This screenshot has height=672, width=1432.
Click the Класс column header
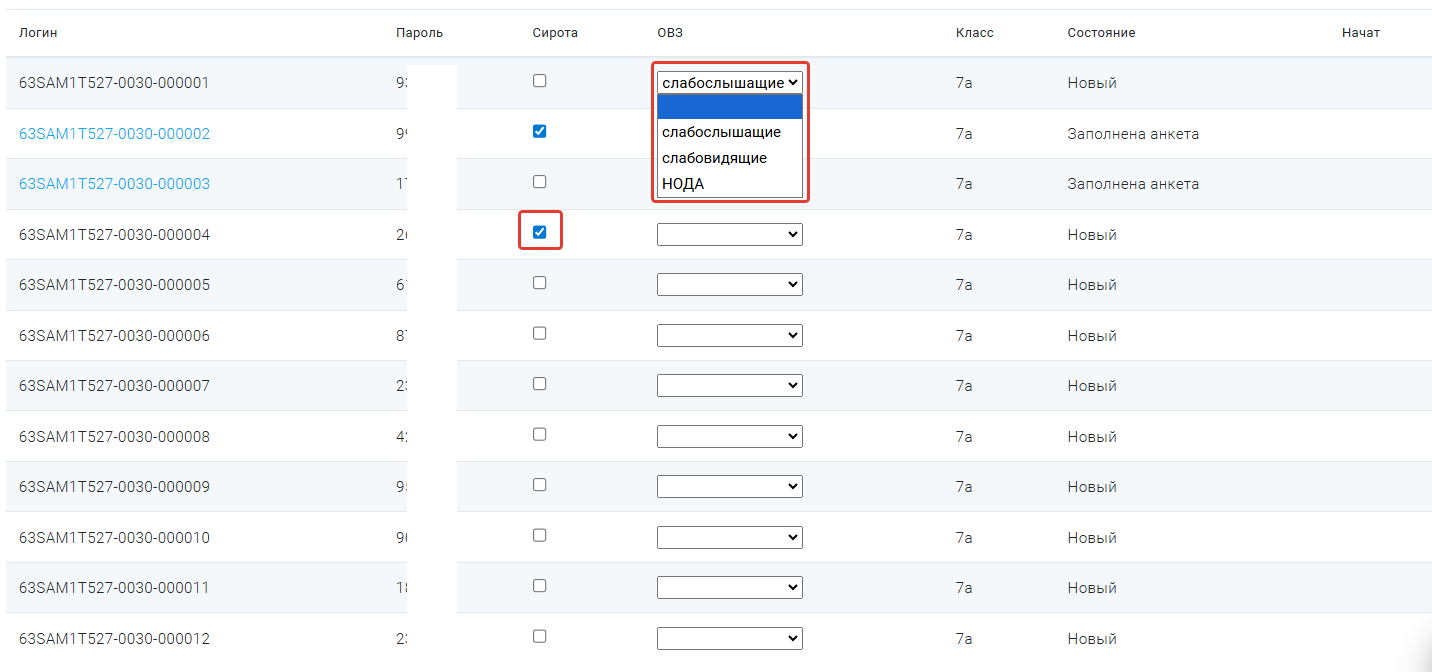[x=974, y=33]
